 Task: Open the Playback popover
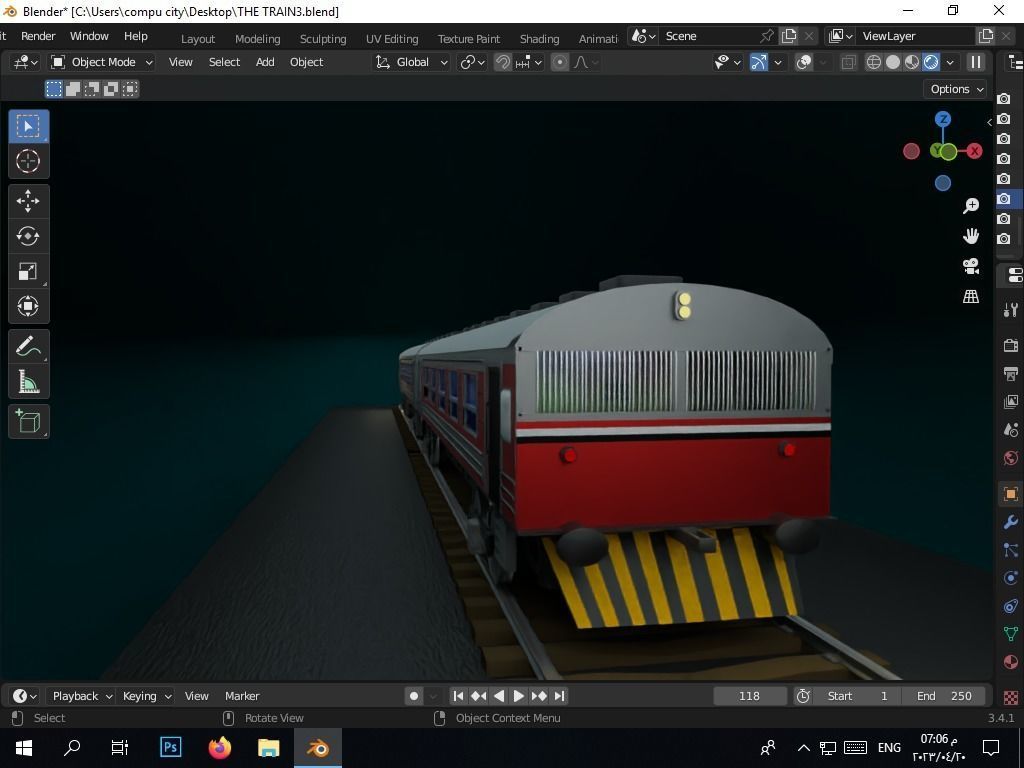click(x=82, y=696)
